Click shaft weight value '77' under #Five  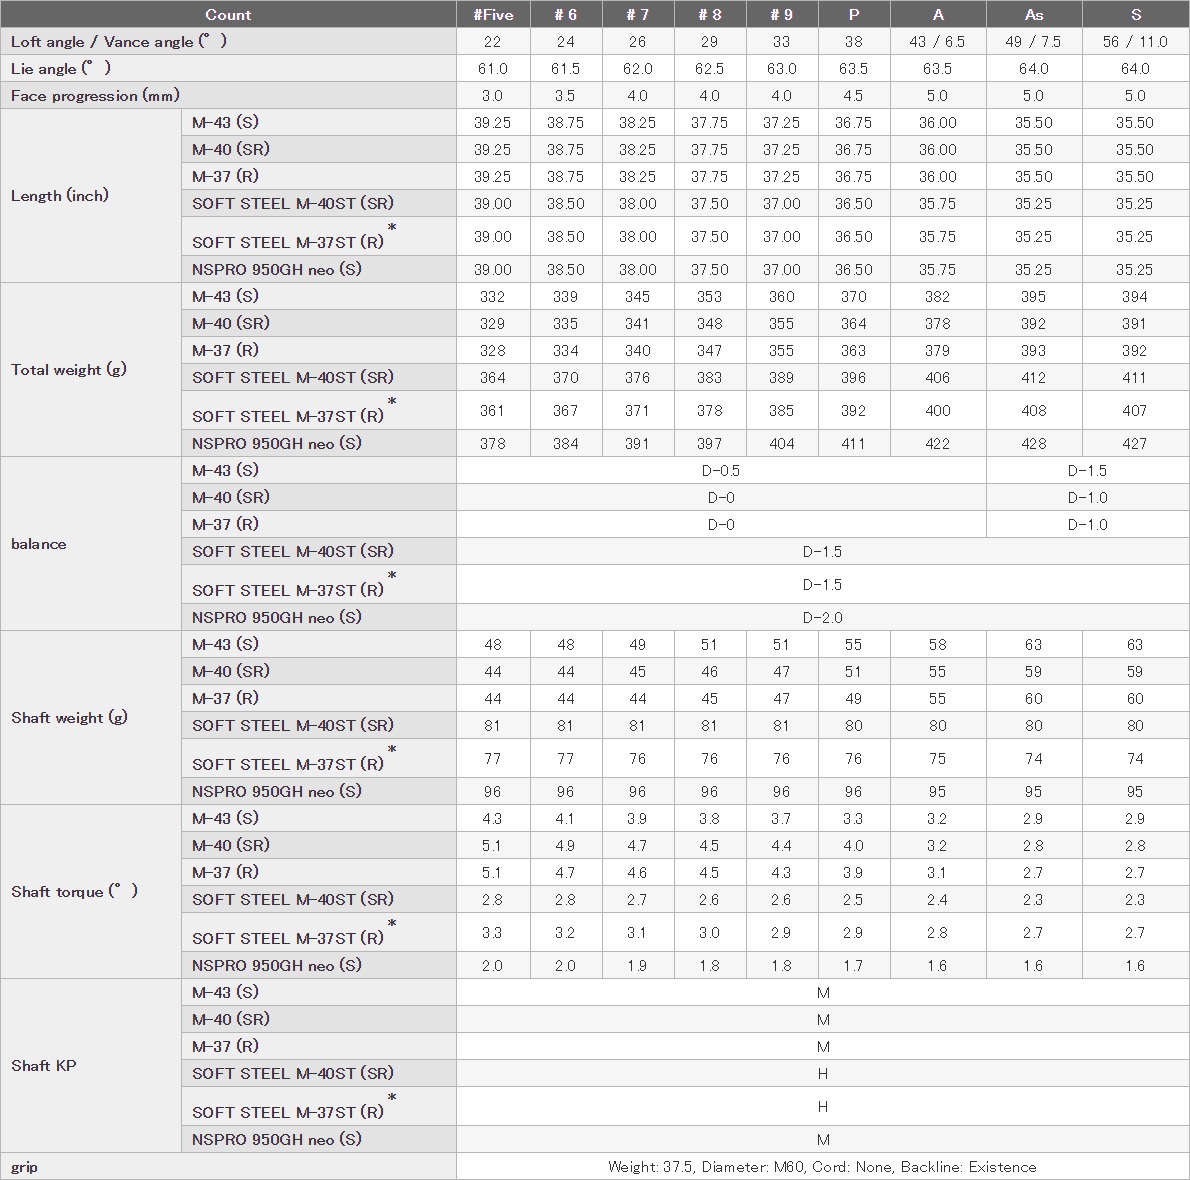[x=493, y=759]
